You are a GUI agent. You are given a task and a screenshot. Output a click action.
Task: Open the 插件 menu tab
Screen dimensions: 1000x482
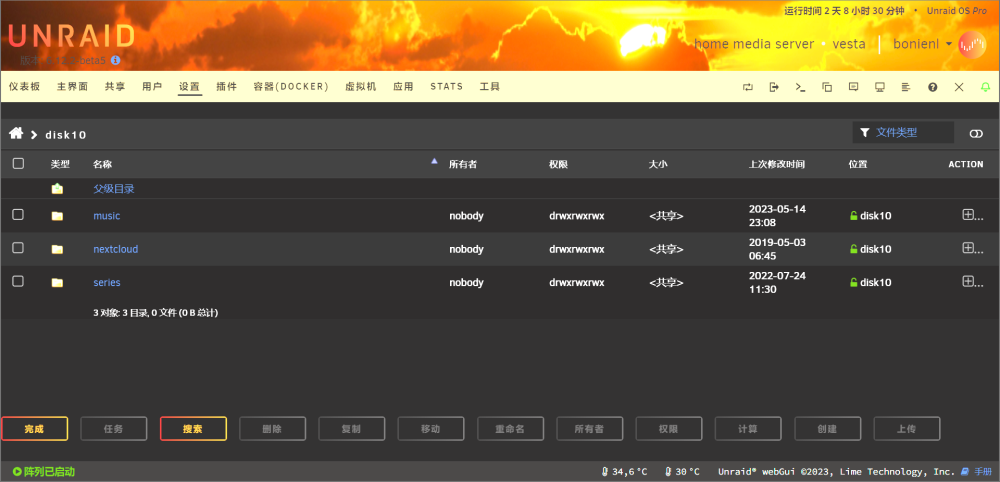click(x=226, y=87)
